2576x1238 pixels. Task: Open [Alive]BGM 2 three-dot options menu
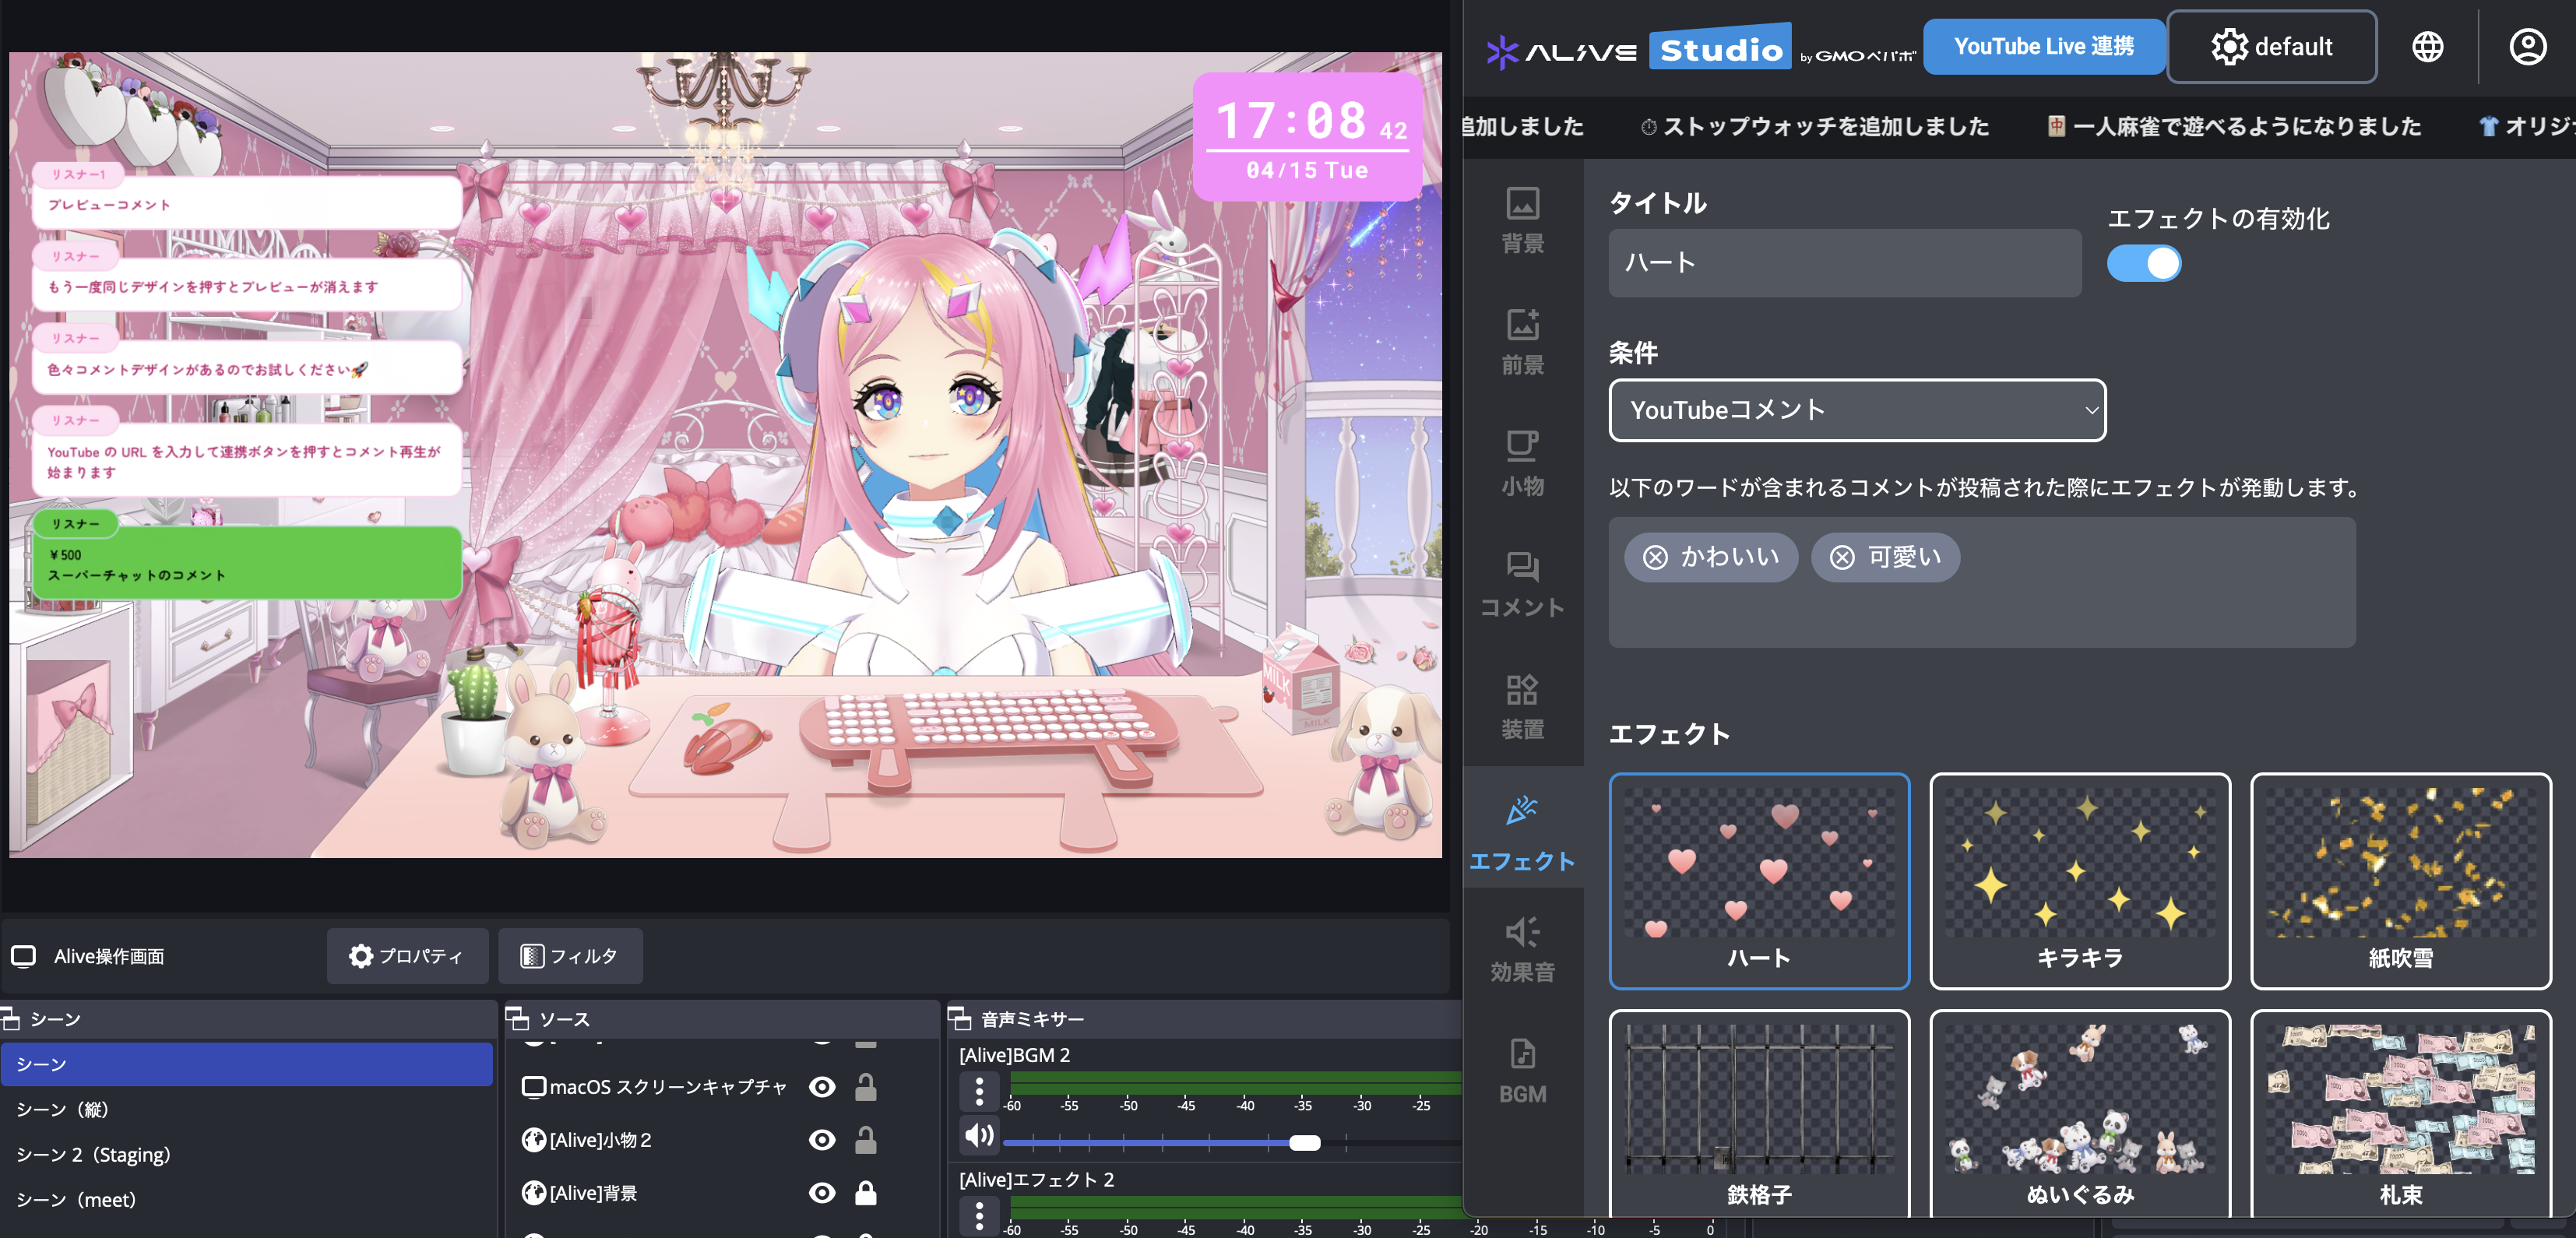coord(979,1091)
